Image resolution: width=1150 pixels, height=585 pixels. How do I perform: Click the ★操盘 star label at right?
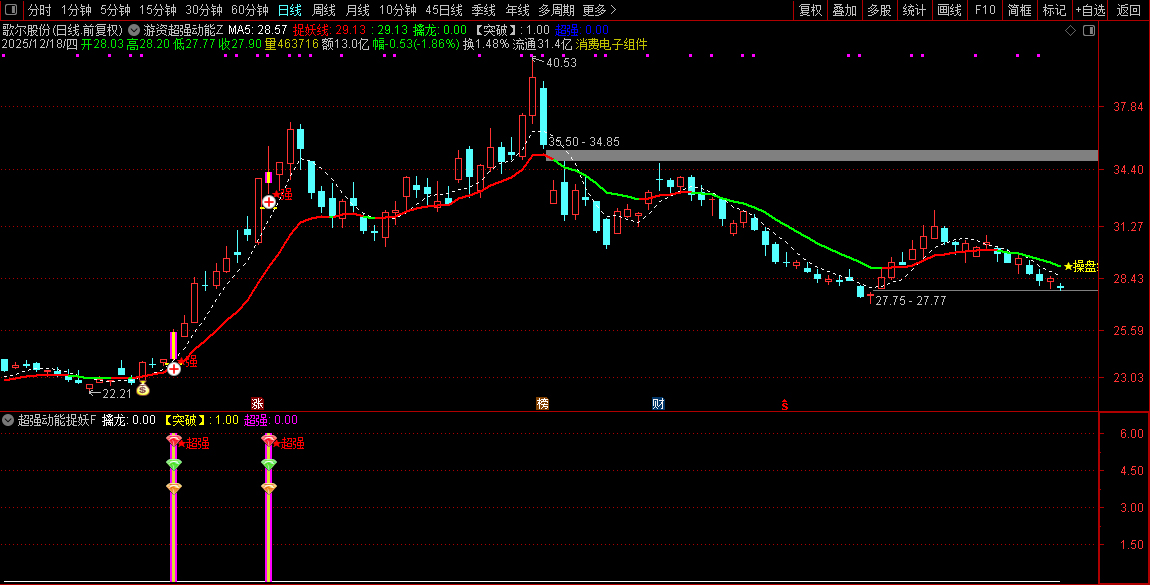[x=1080, y=266]
